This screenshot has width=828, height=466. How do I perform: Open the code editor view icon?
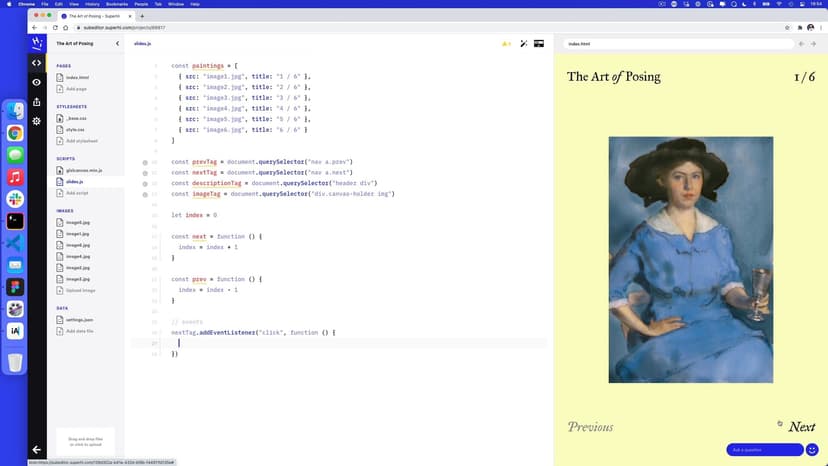pos(37,63)
